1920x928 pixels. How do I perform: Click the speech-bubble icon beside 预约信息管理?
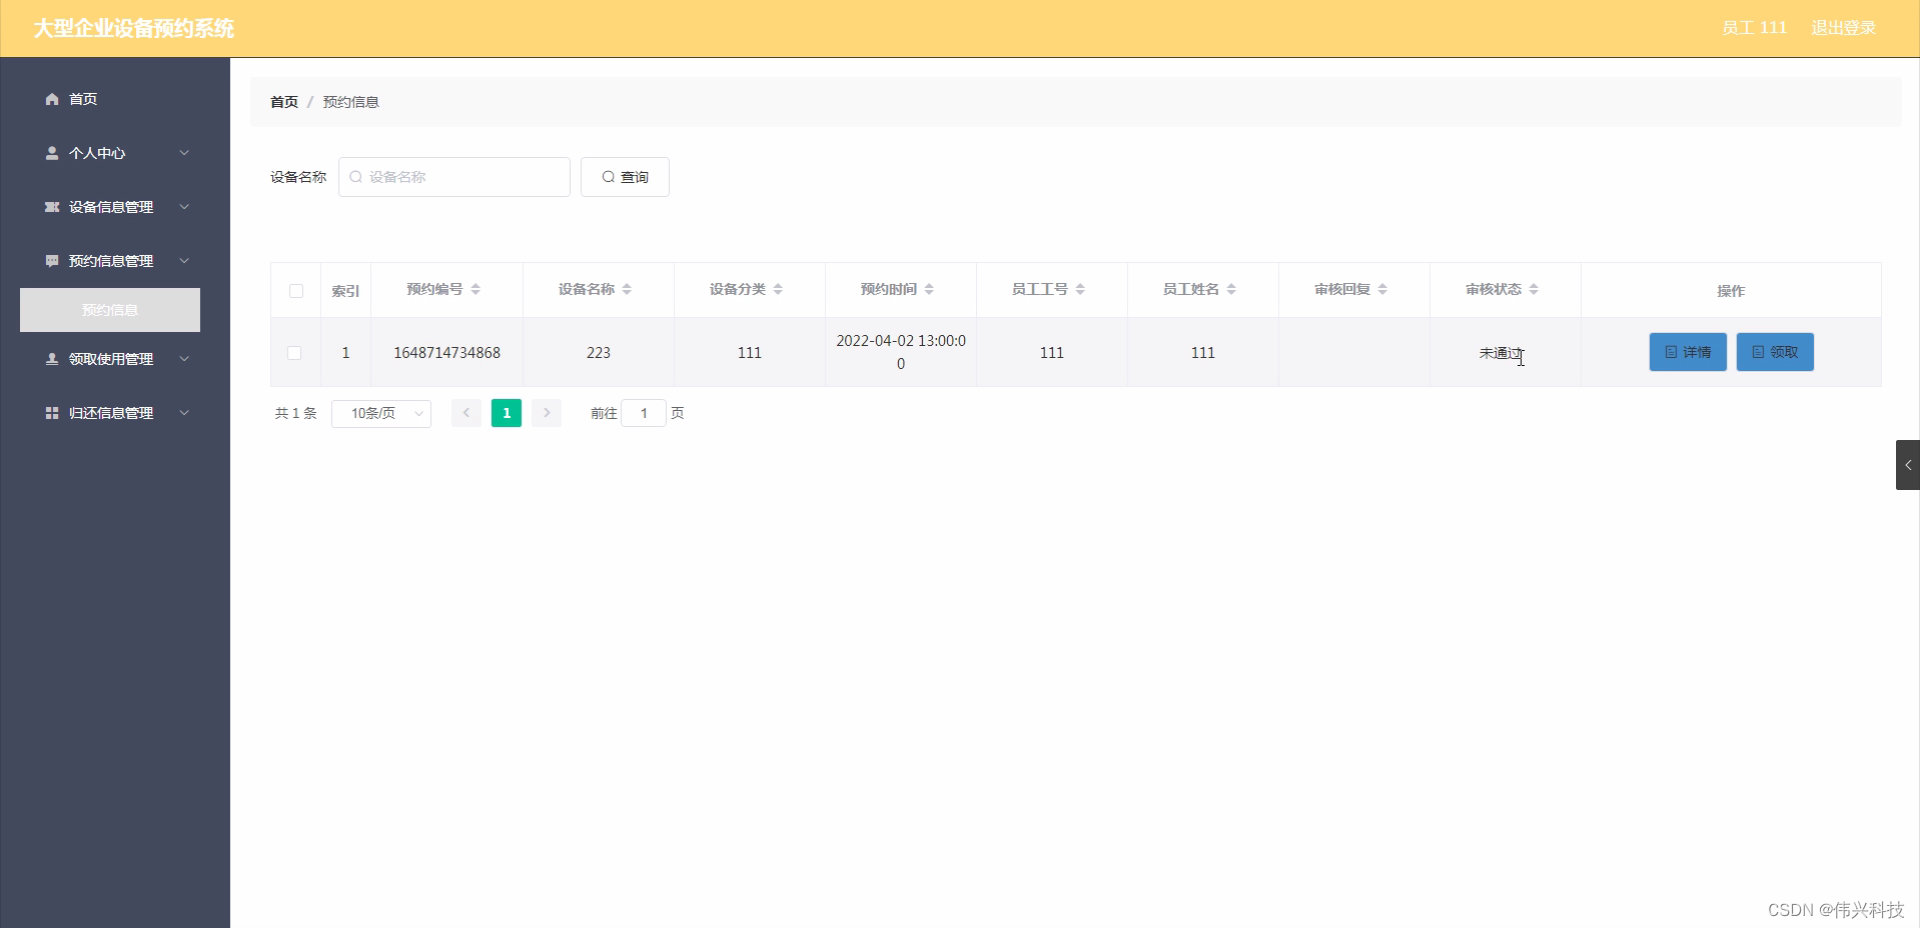[x=52, y=261]
